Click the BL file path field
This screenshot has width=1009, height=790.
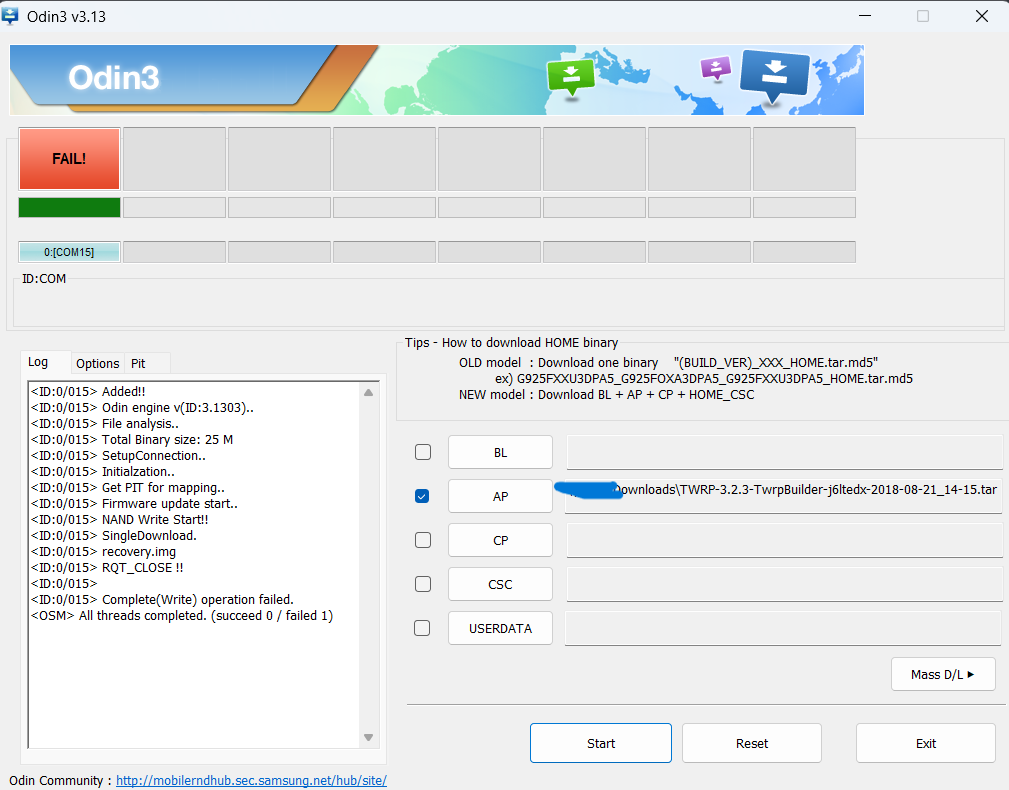pyautogui.click(x=784, y=452)
